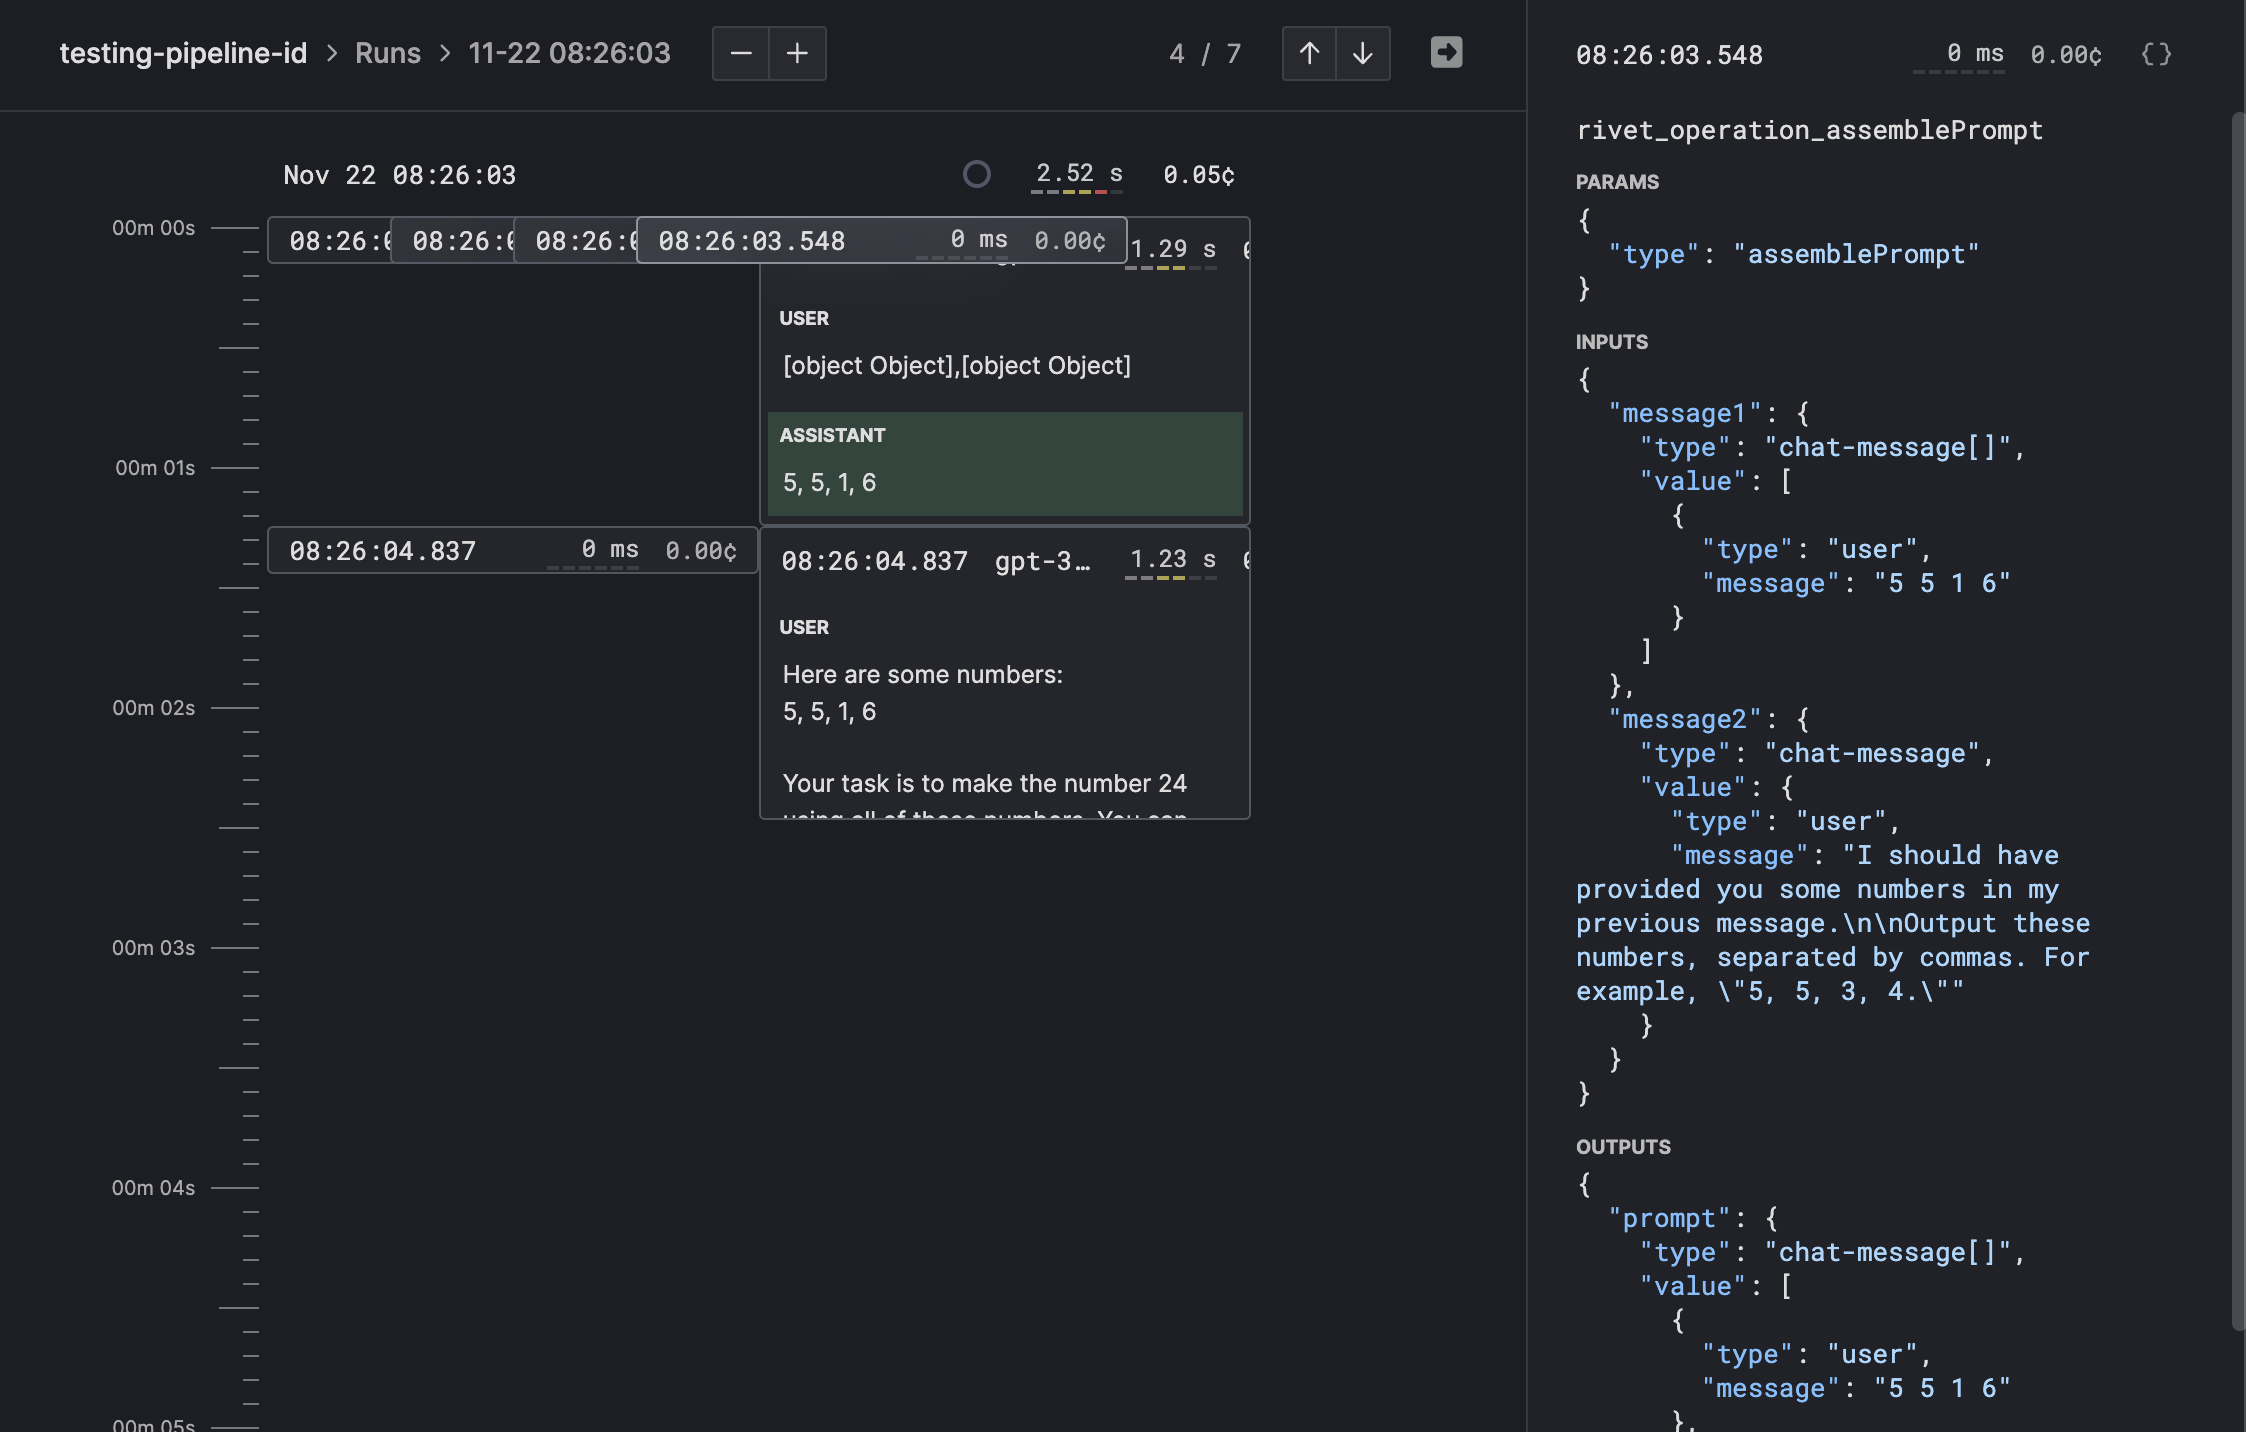Click the INPUTS section heading
The width and height of the screenshot is (2246, 1432).
tap(1612, 342)
